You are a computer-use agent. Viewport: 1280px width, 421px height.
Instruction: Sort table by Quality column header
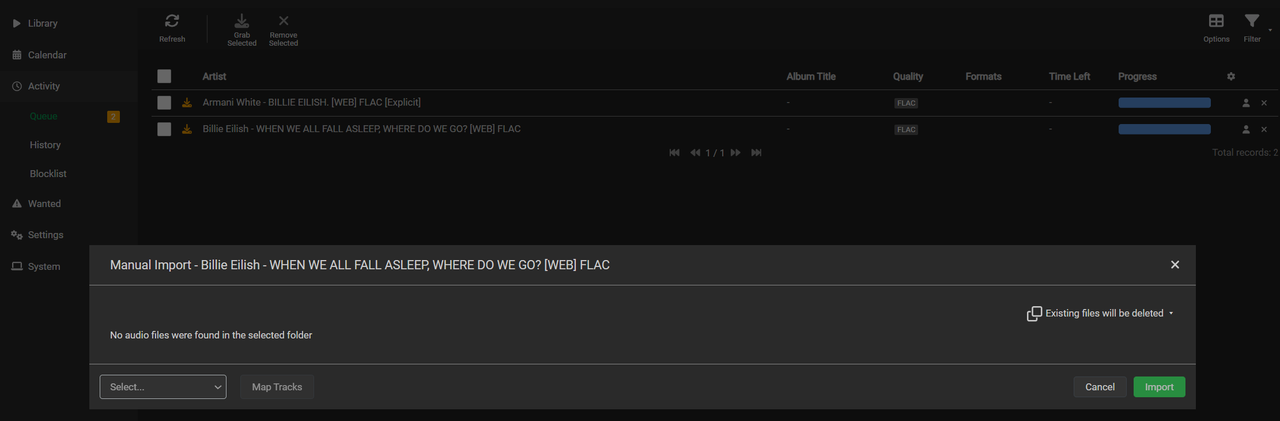pyautogui.click(x=908, y=76)
